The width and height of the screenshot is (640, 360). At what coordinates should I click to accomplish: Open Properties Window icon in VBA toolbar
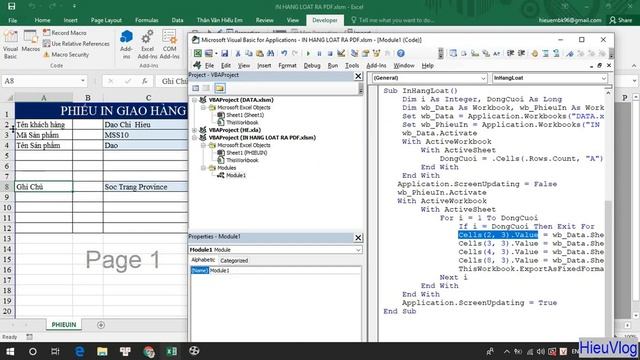tap(365, 53)
